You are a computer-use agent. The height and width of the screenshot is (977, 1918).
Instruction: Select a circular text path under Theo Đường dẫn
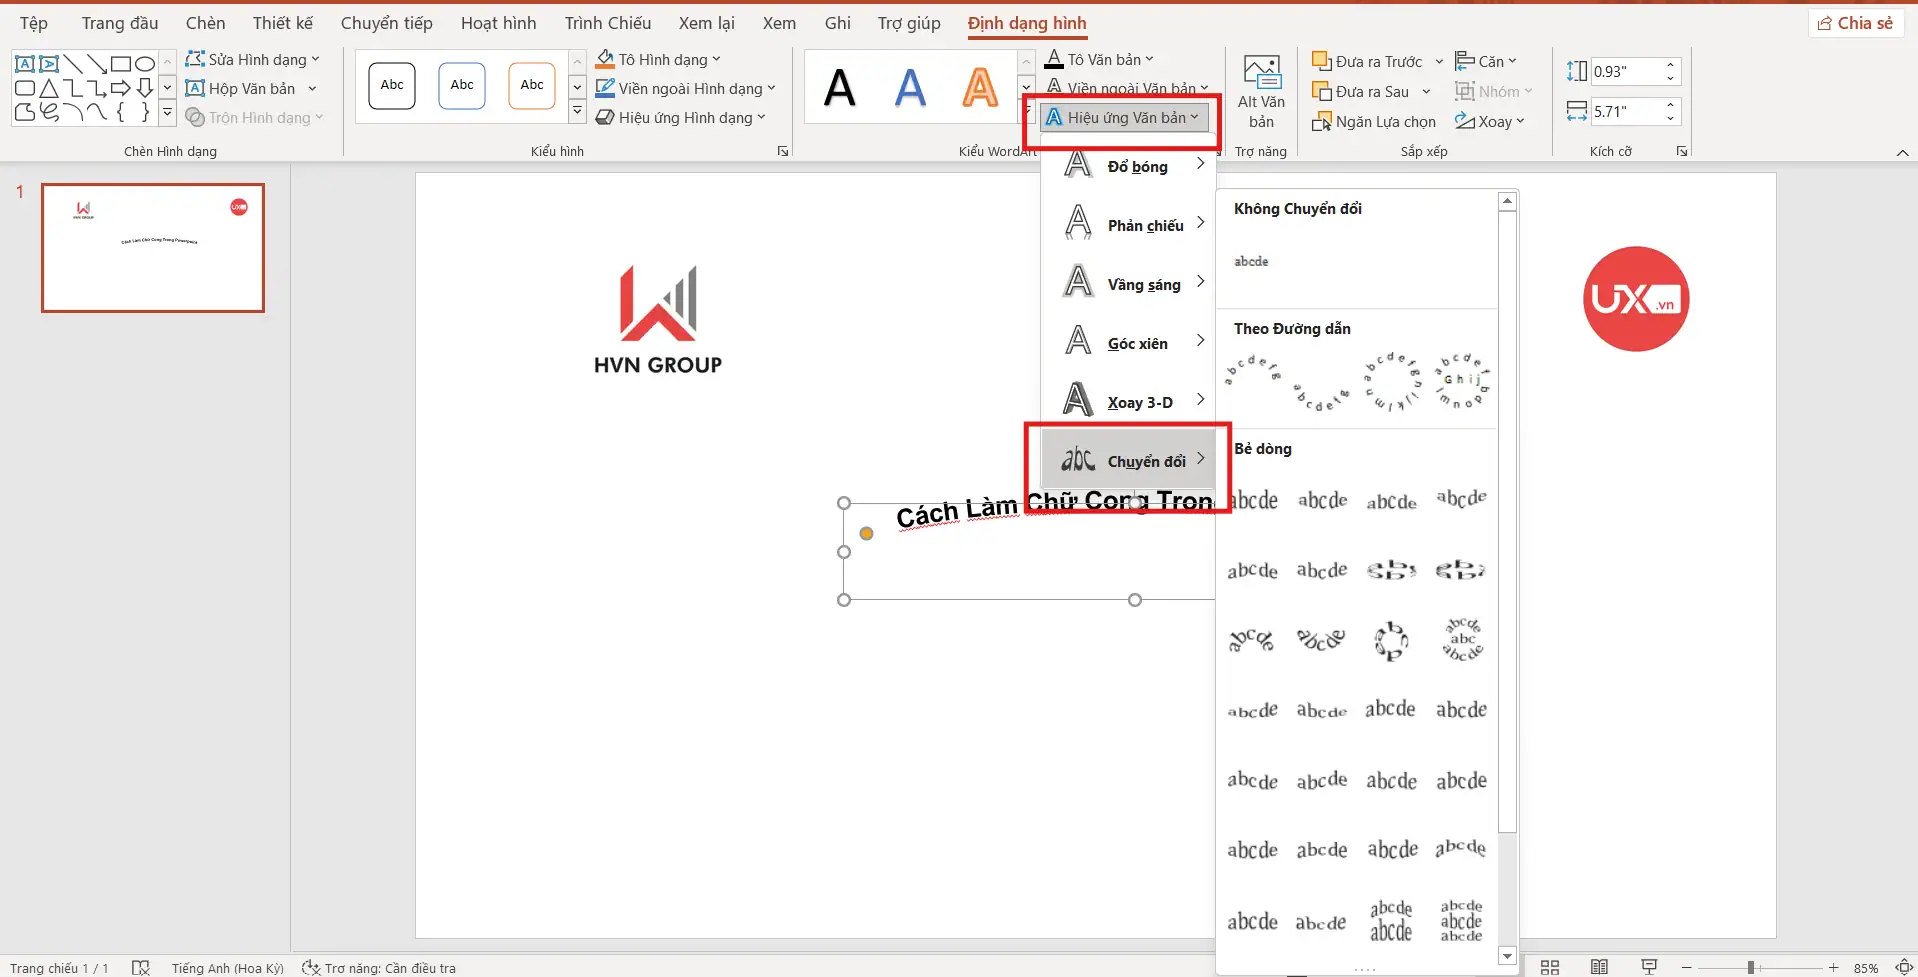coord(1391,380)
